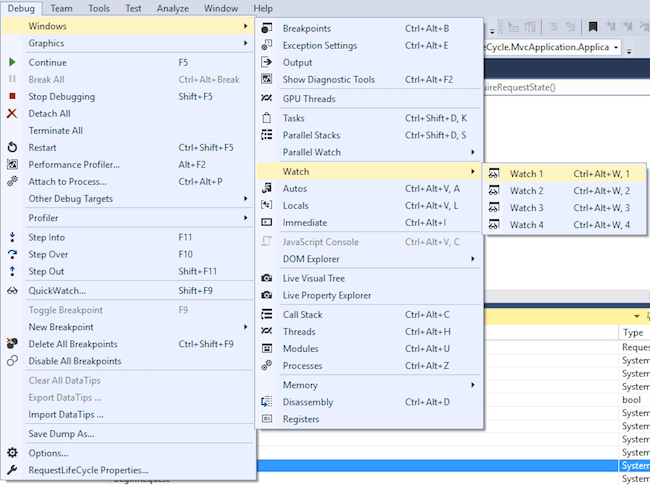
Task: Open the Analyze menu
Action: click(x=172, y=8)
